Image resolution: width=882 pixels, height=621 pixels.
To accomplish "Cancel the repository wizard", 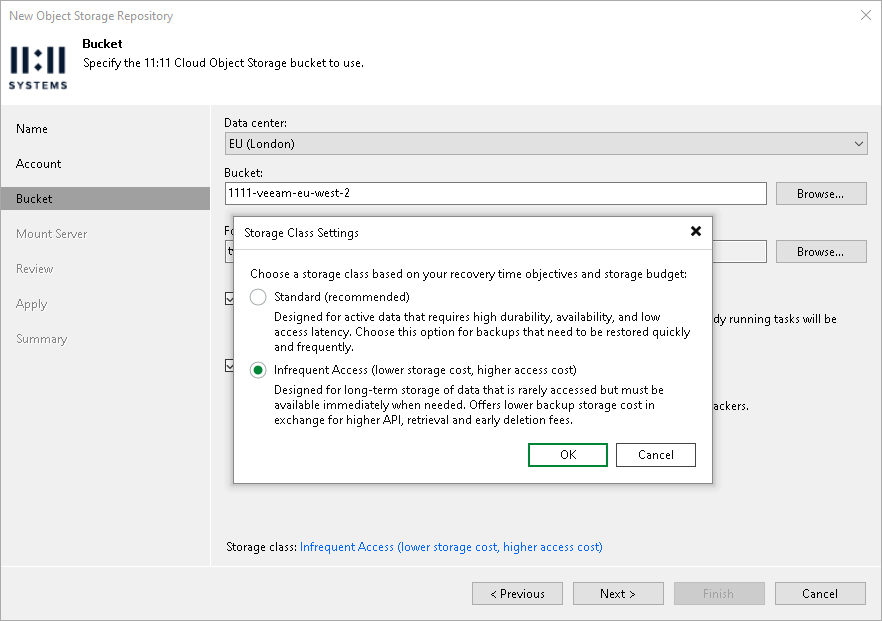I will pos(820,593).
